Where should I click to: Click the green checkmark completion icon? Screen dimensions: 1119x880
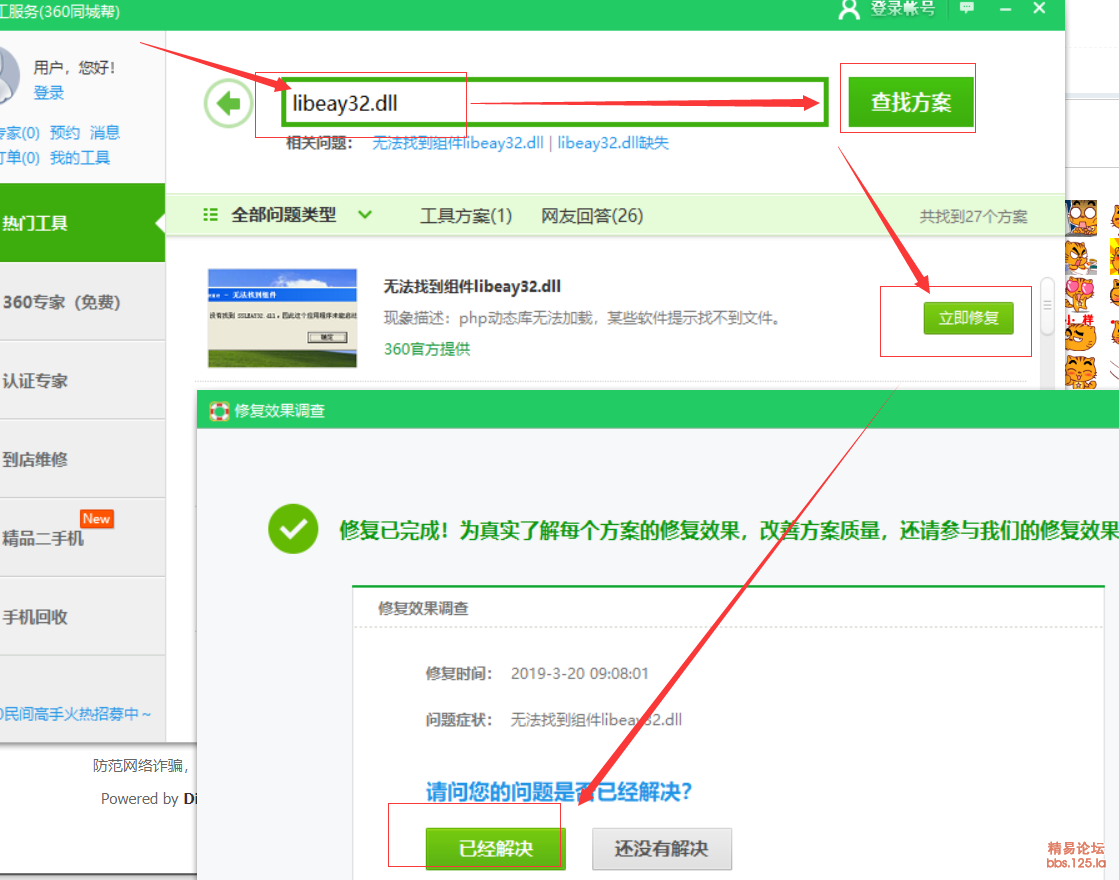(293, 529)
